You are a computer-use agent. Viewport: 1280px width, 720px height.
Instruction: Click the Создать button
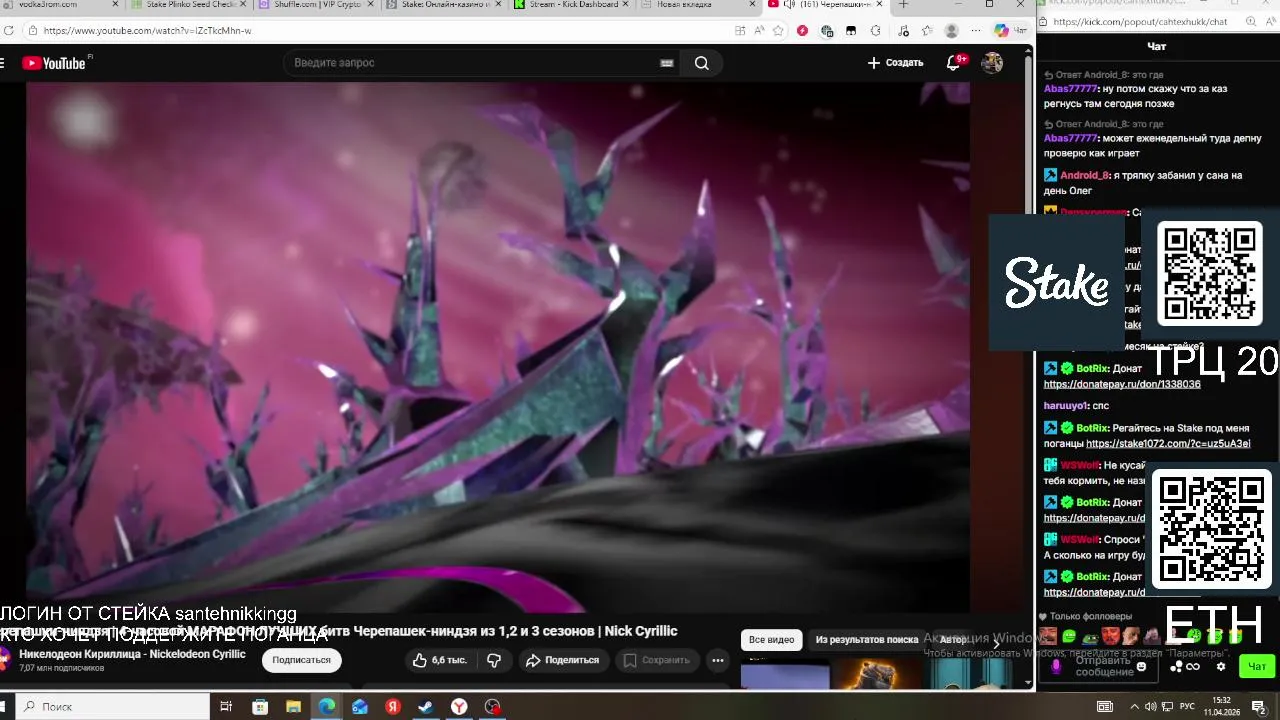click(895, 63)
